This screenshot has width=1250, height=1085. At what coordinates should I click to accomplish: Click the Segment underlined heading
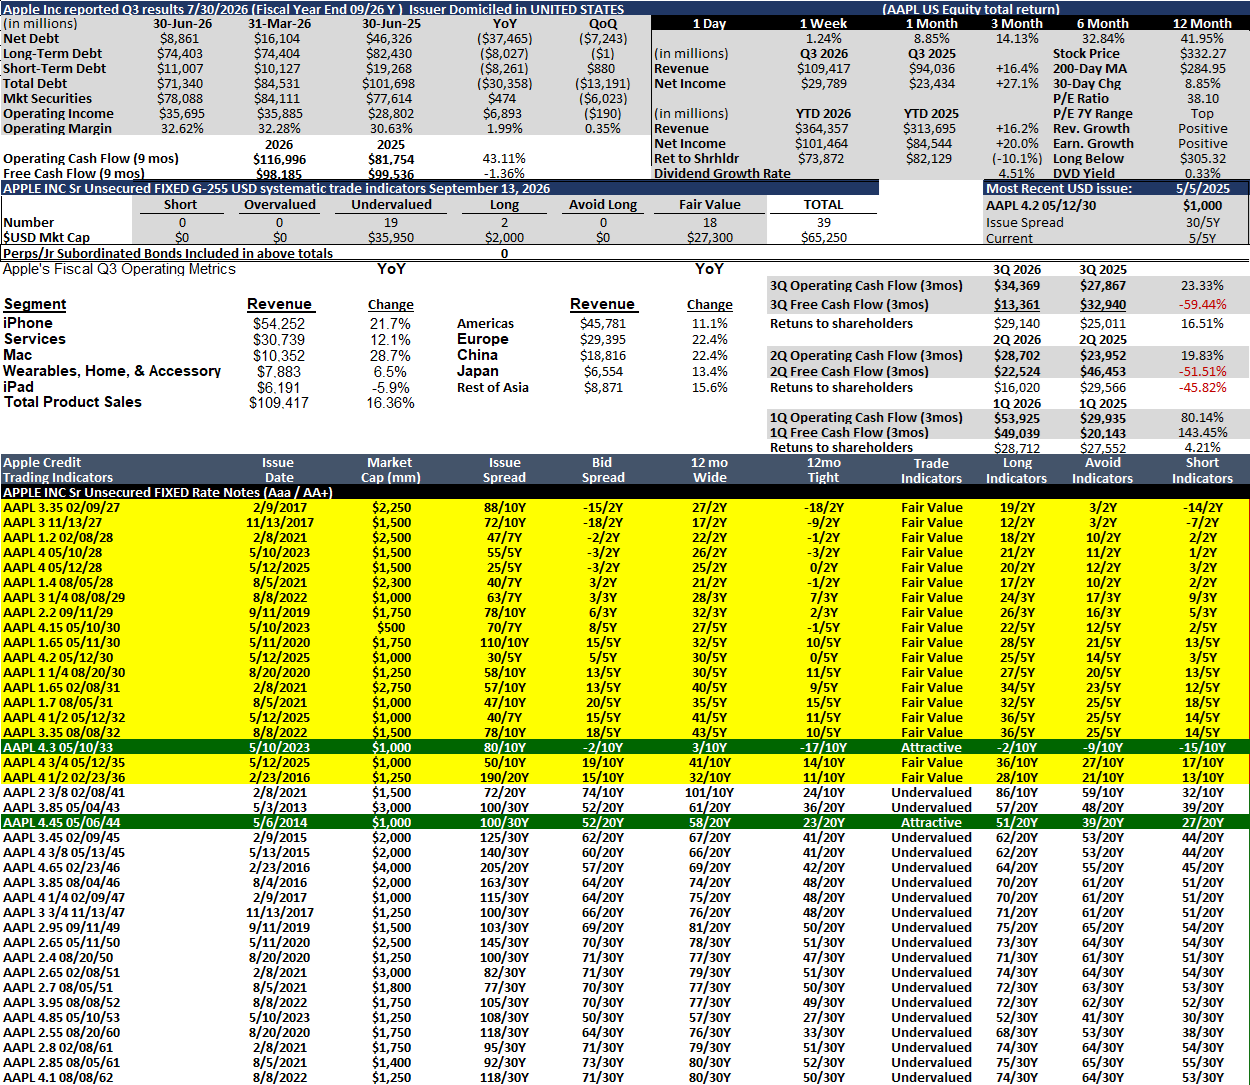click(35, 305)
